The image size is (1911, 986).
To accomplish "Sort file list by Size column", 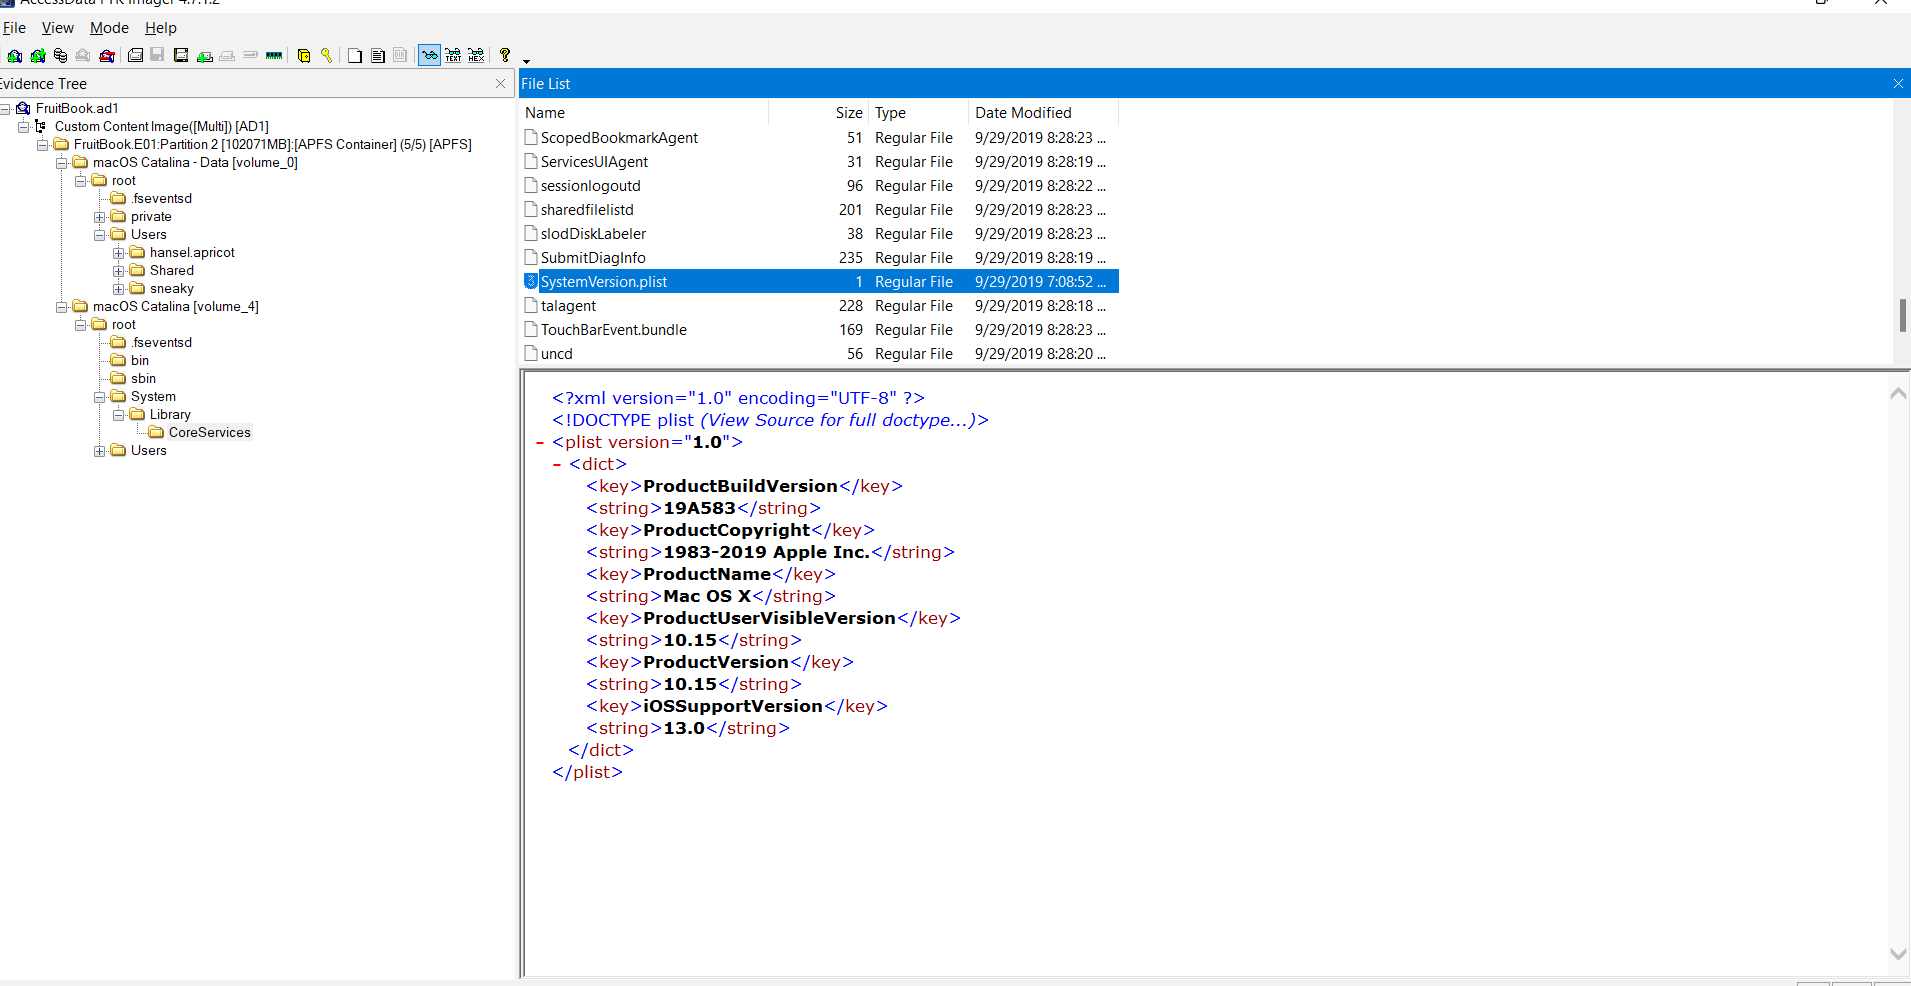I will click(818, 112).
